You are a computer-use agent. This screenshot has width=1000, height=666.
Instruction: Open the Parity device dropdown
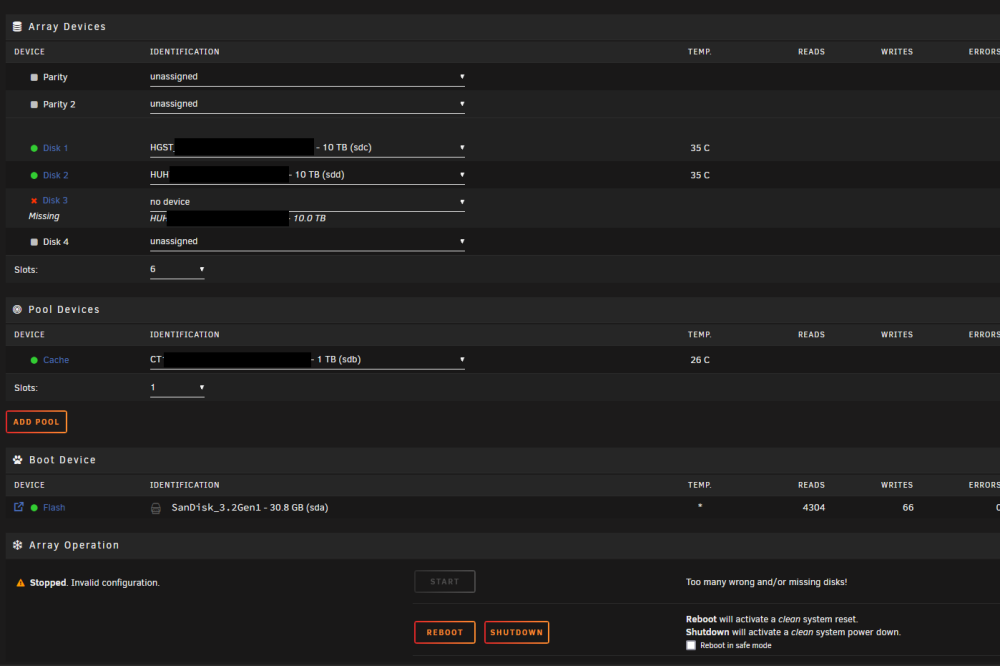307,77
